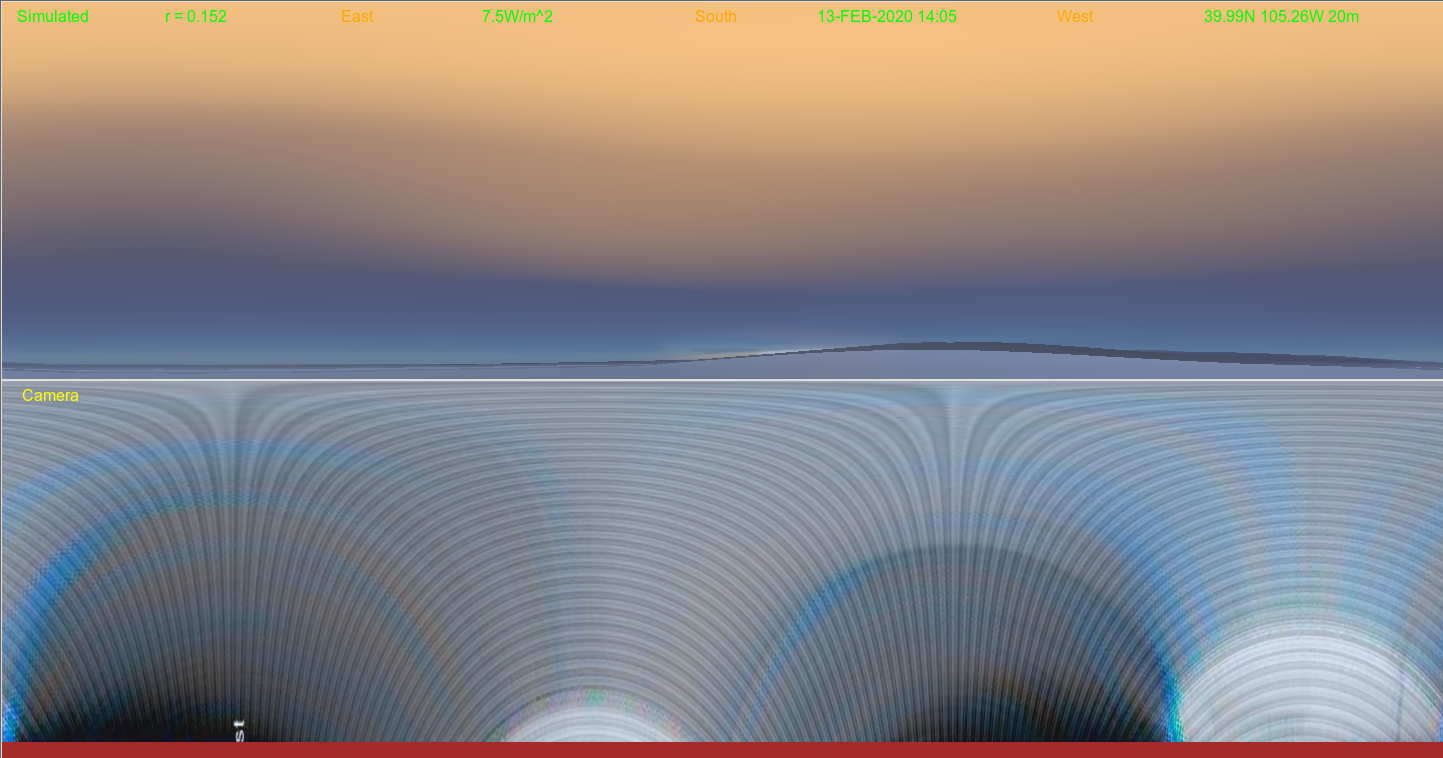
Task: Click the left streak convergence below Camera label
Action: pyautogui.click(x=236, y=410)
